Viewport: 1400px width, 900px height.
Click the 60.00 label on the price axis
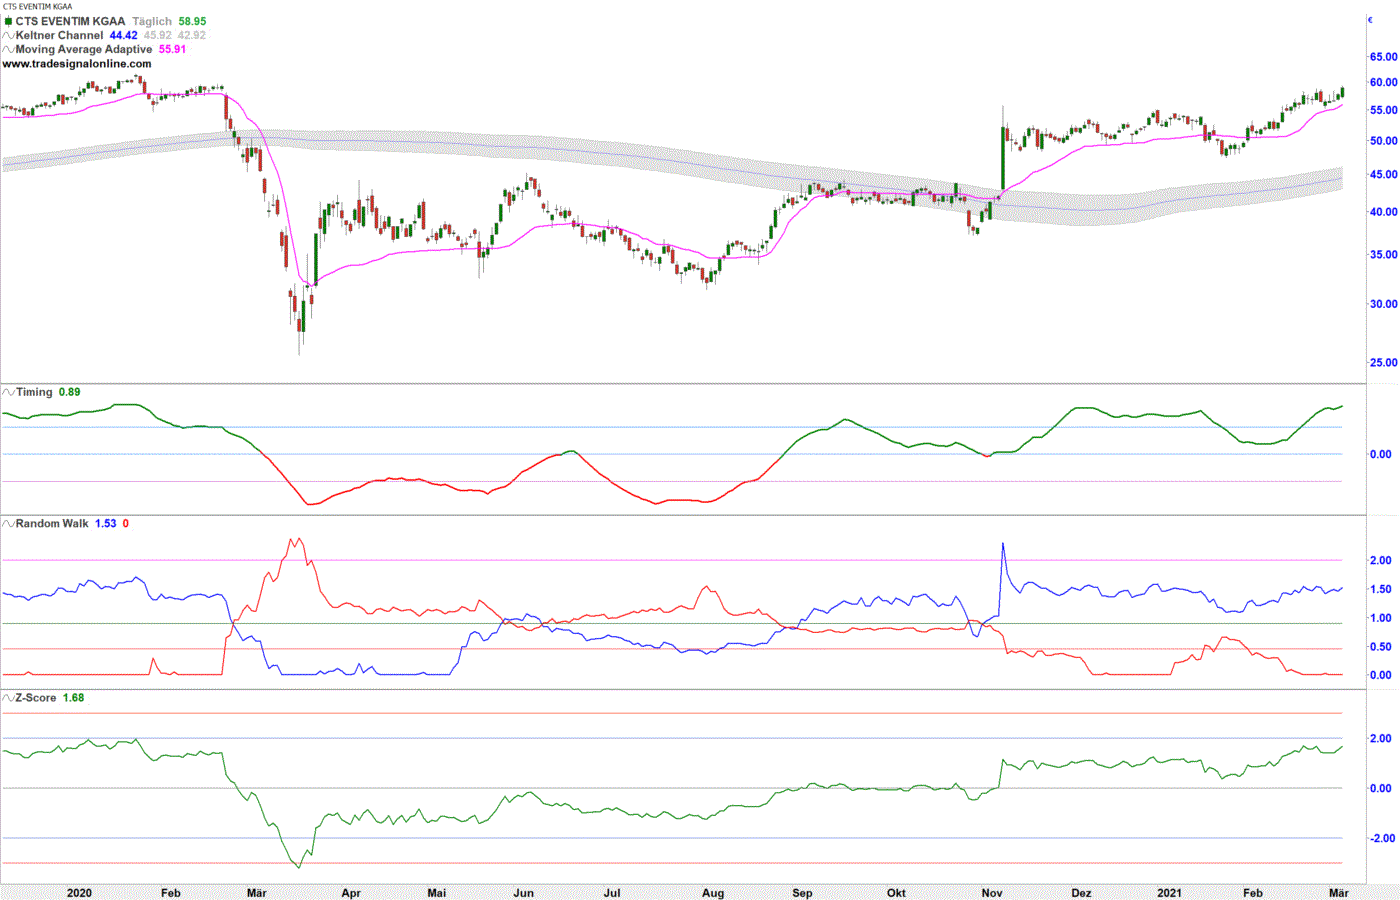tap(1383, 83)
